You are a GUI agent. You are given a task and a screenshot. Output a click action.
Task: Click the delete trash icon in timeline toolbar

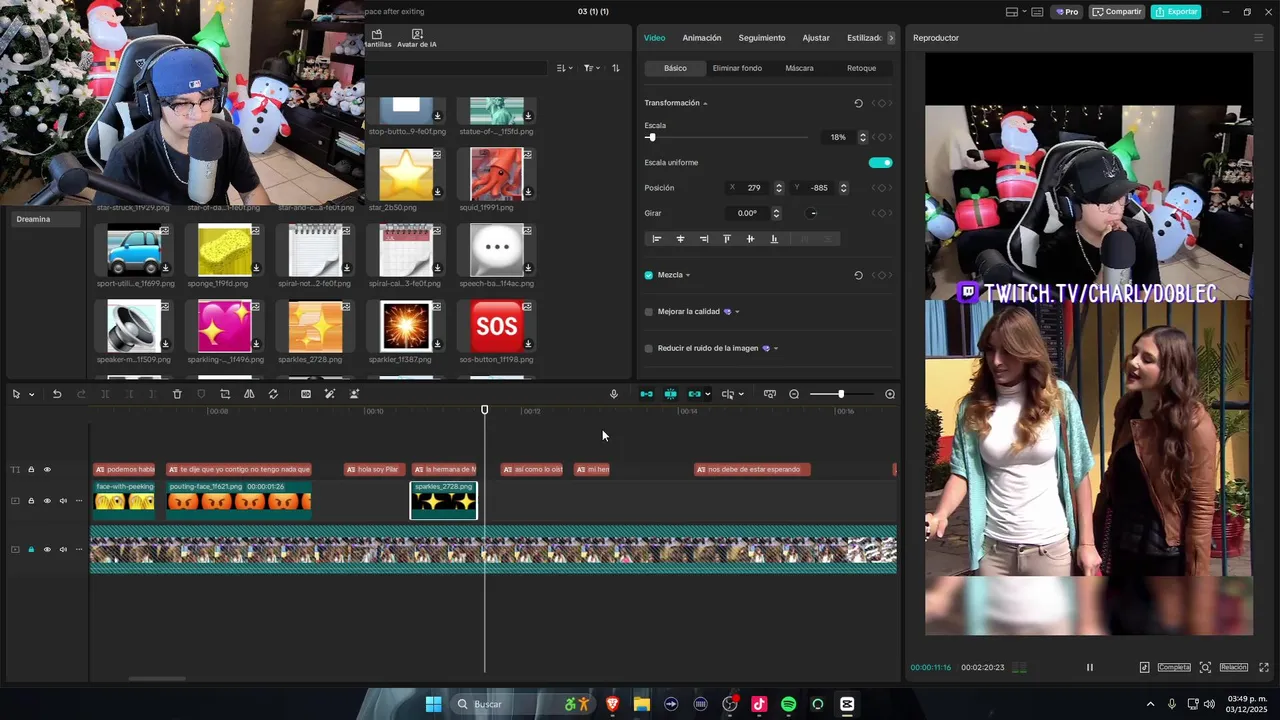click(177, 394)
